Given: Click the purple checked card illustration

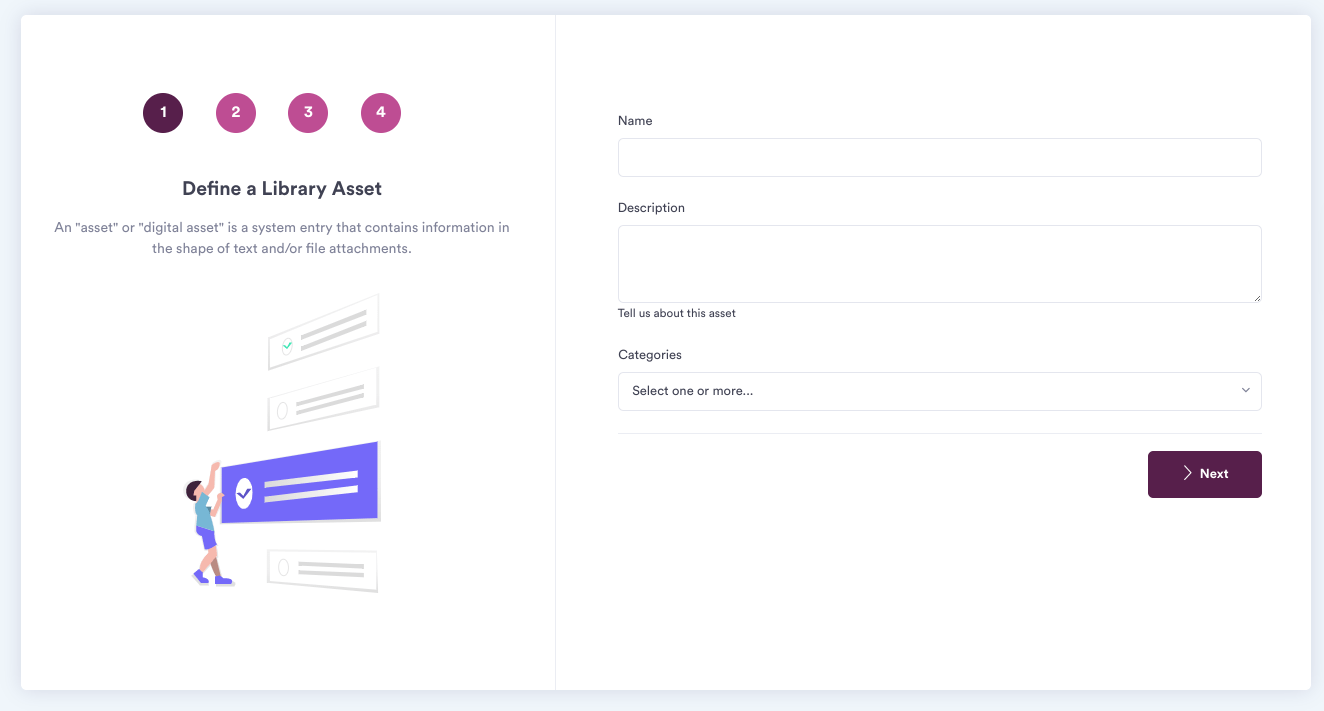Looking at the screenshot, I should click(x=300, y=482).
